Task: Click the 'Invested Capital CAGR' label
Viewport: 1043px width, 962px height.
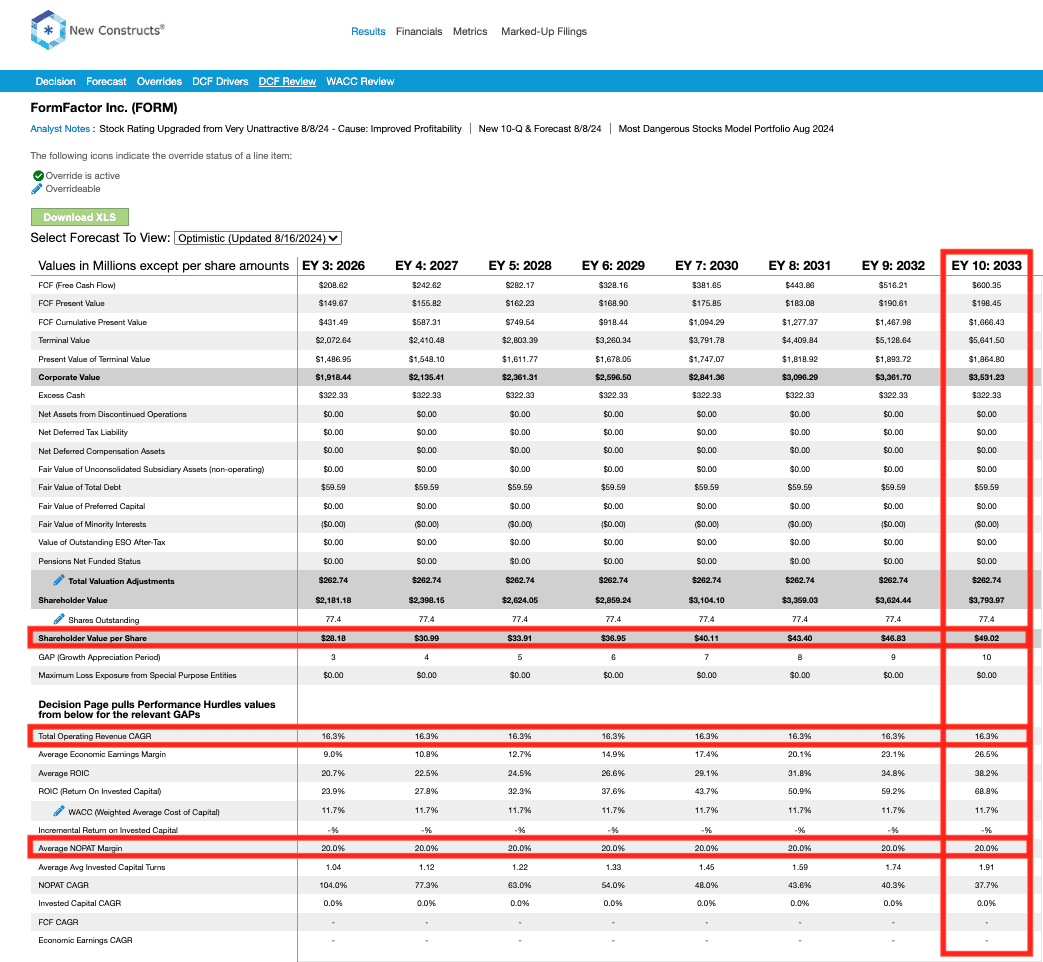Action: pyautogui.click(x=80, y=903)
